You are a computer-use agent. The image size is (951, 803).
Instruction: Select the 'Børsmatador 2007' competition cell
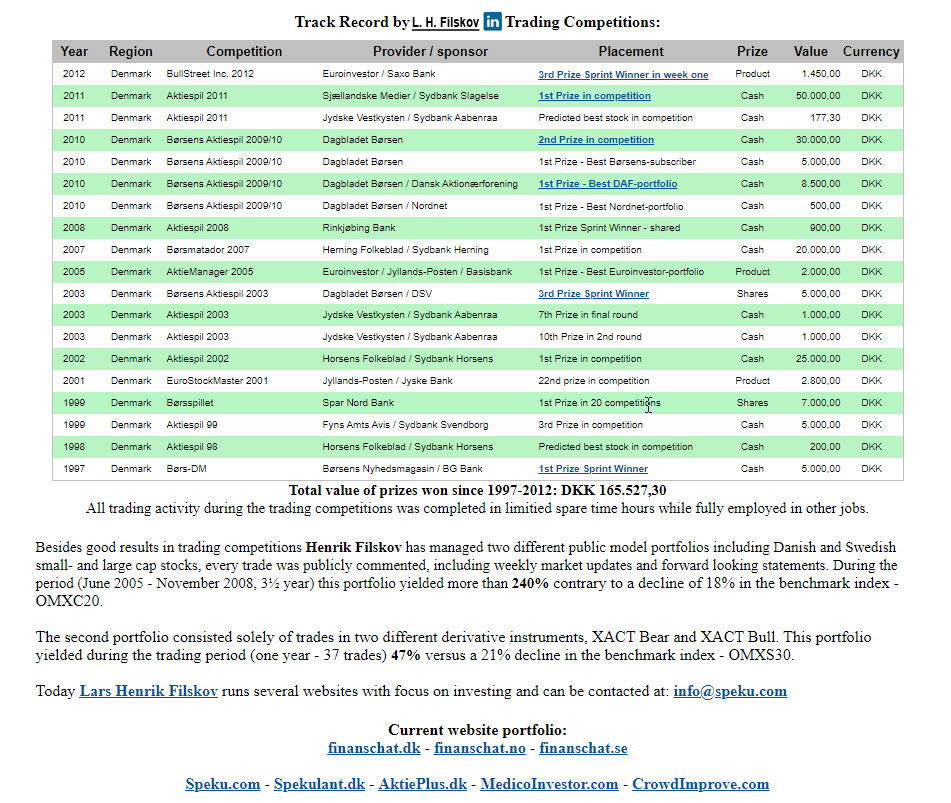(x=207, y=249)
